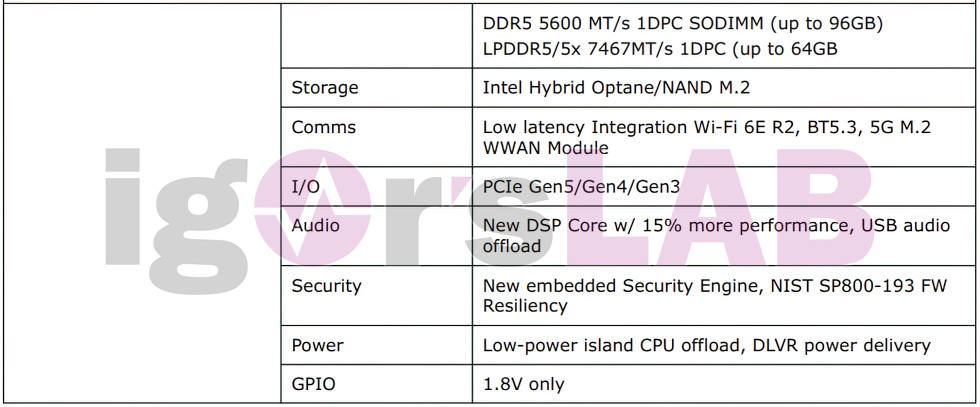The height and width of the screenshot is (407, 980).
Task: Select the Power row label
Action: 318,345
